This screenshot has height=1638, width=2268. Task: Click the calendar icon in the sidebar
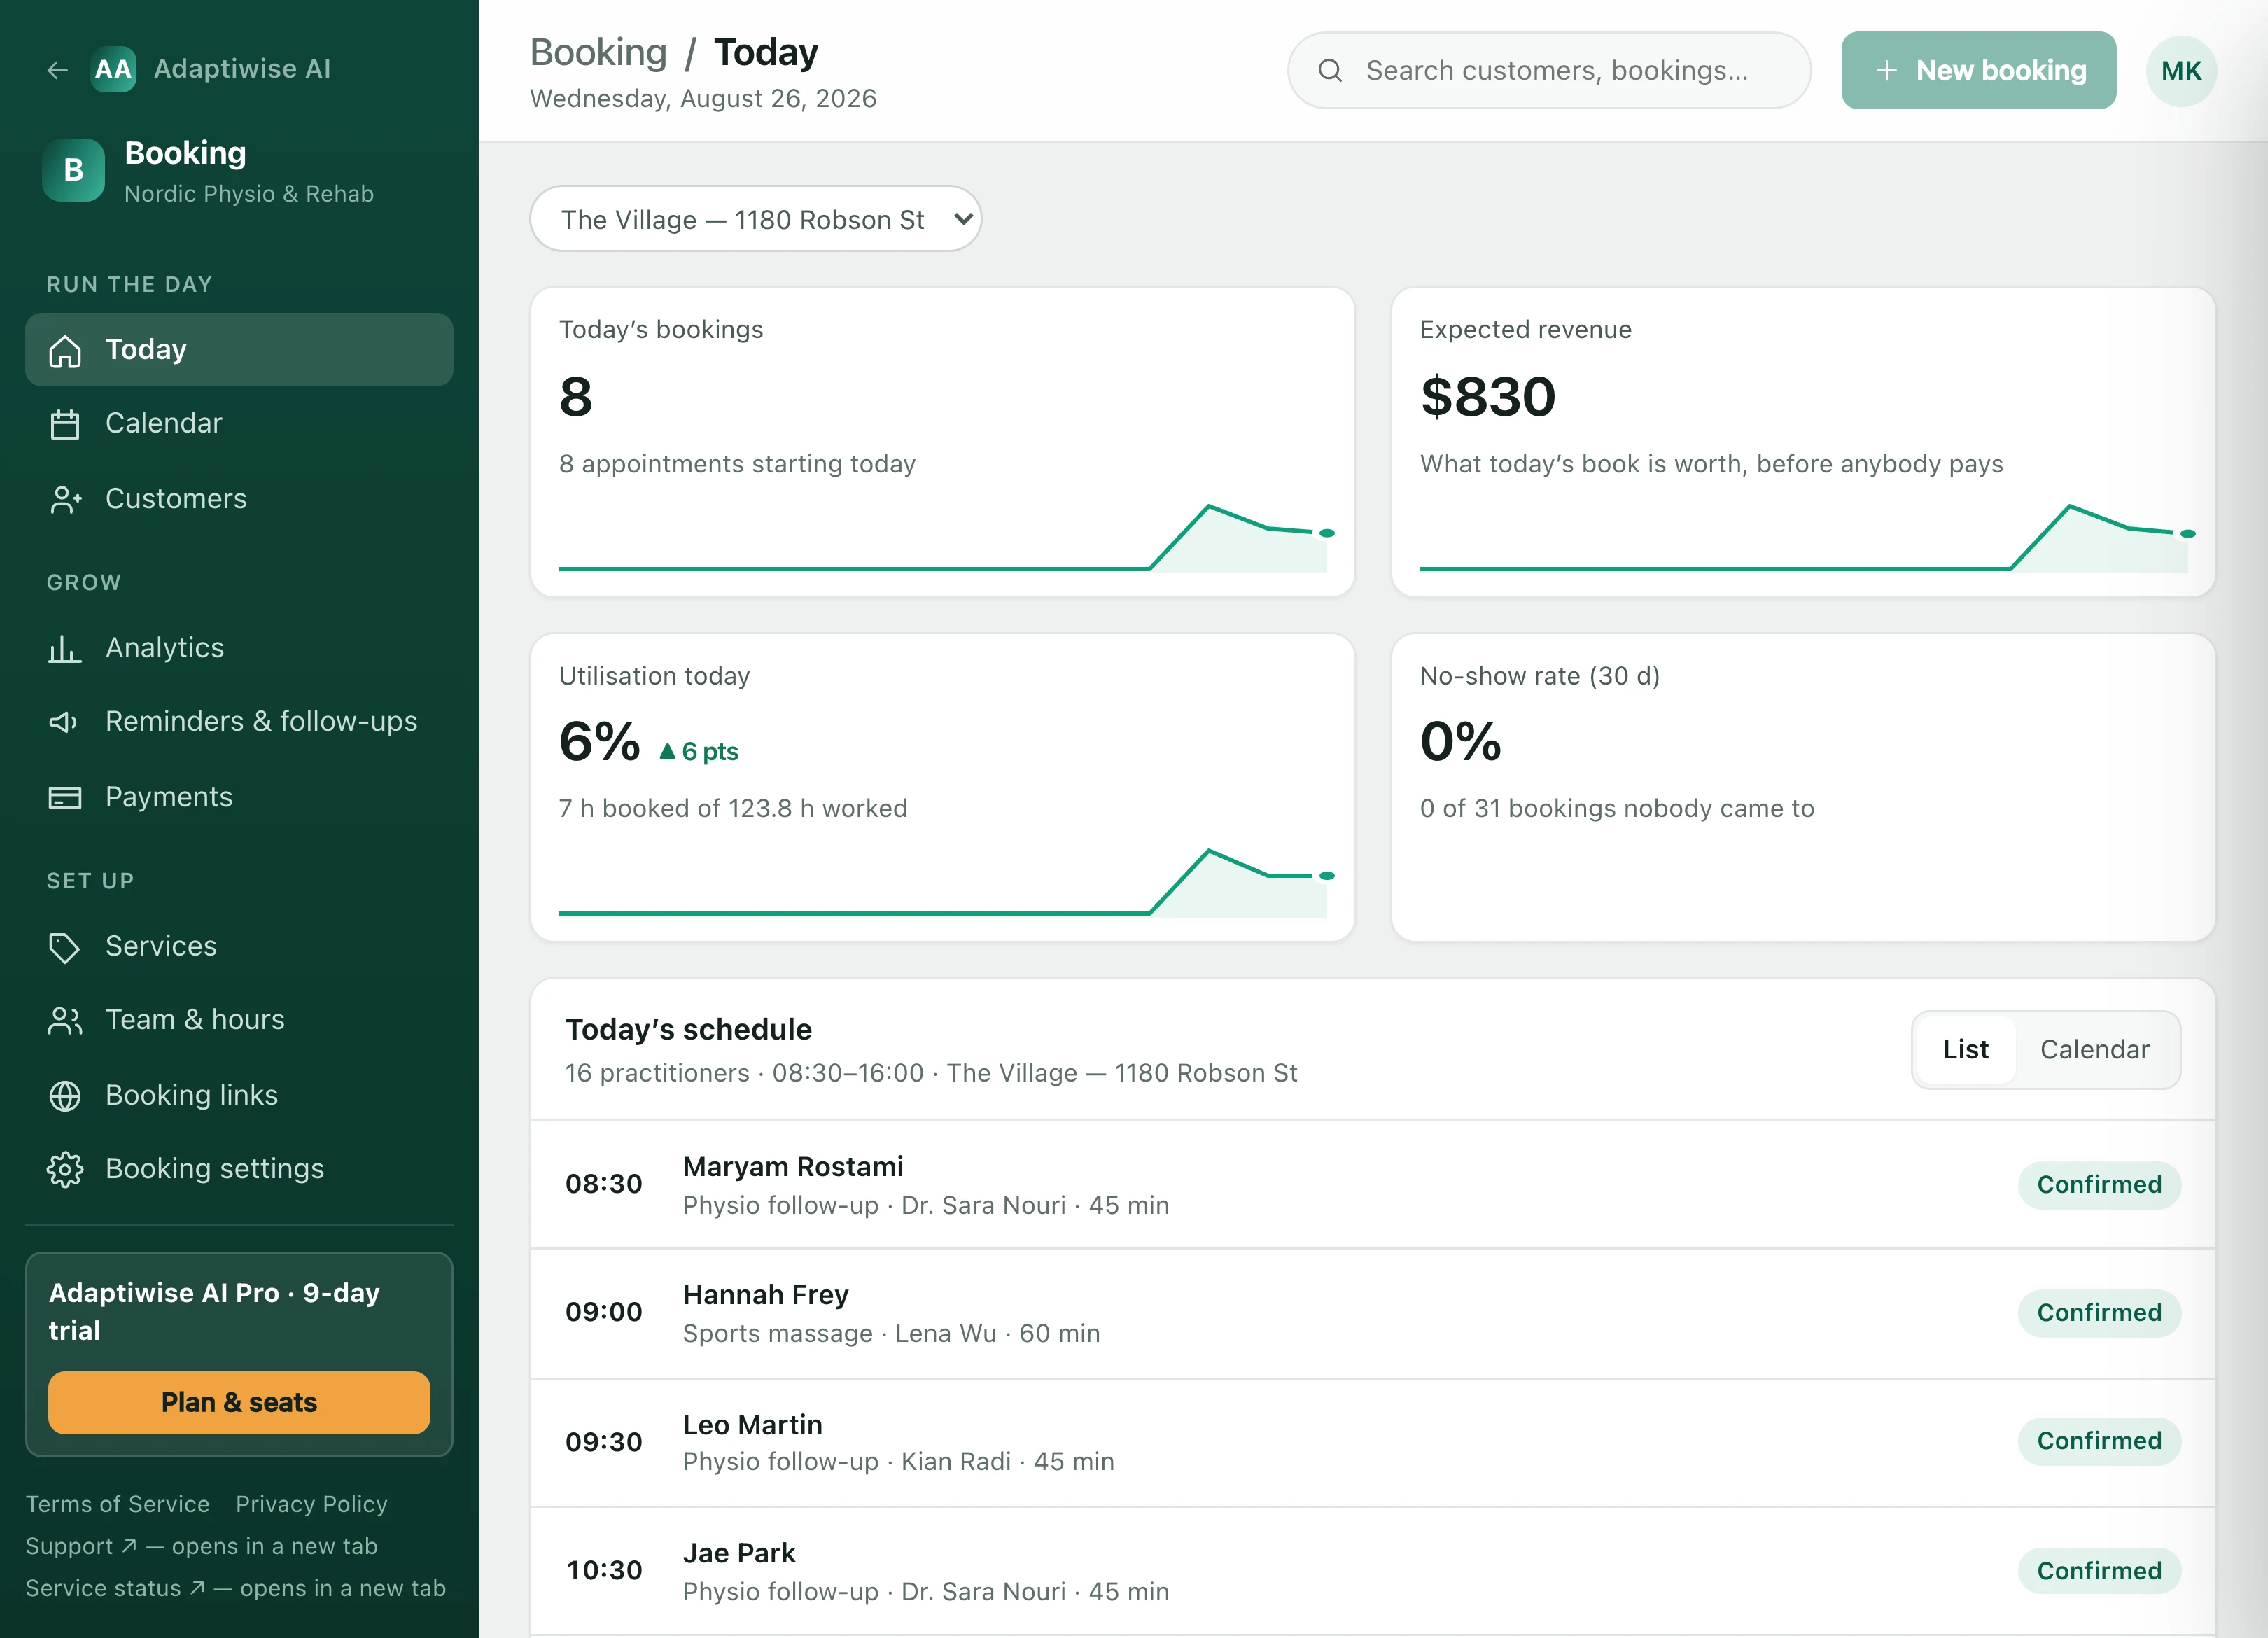click(x=65, y=424)
